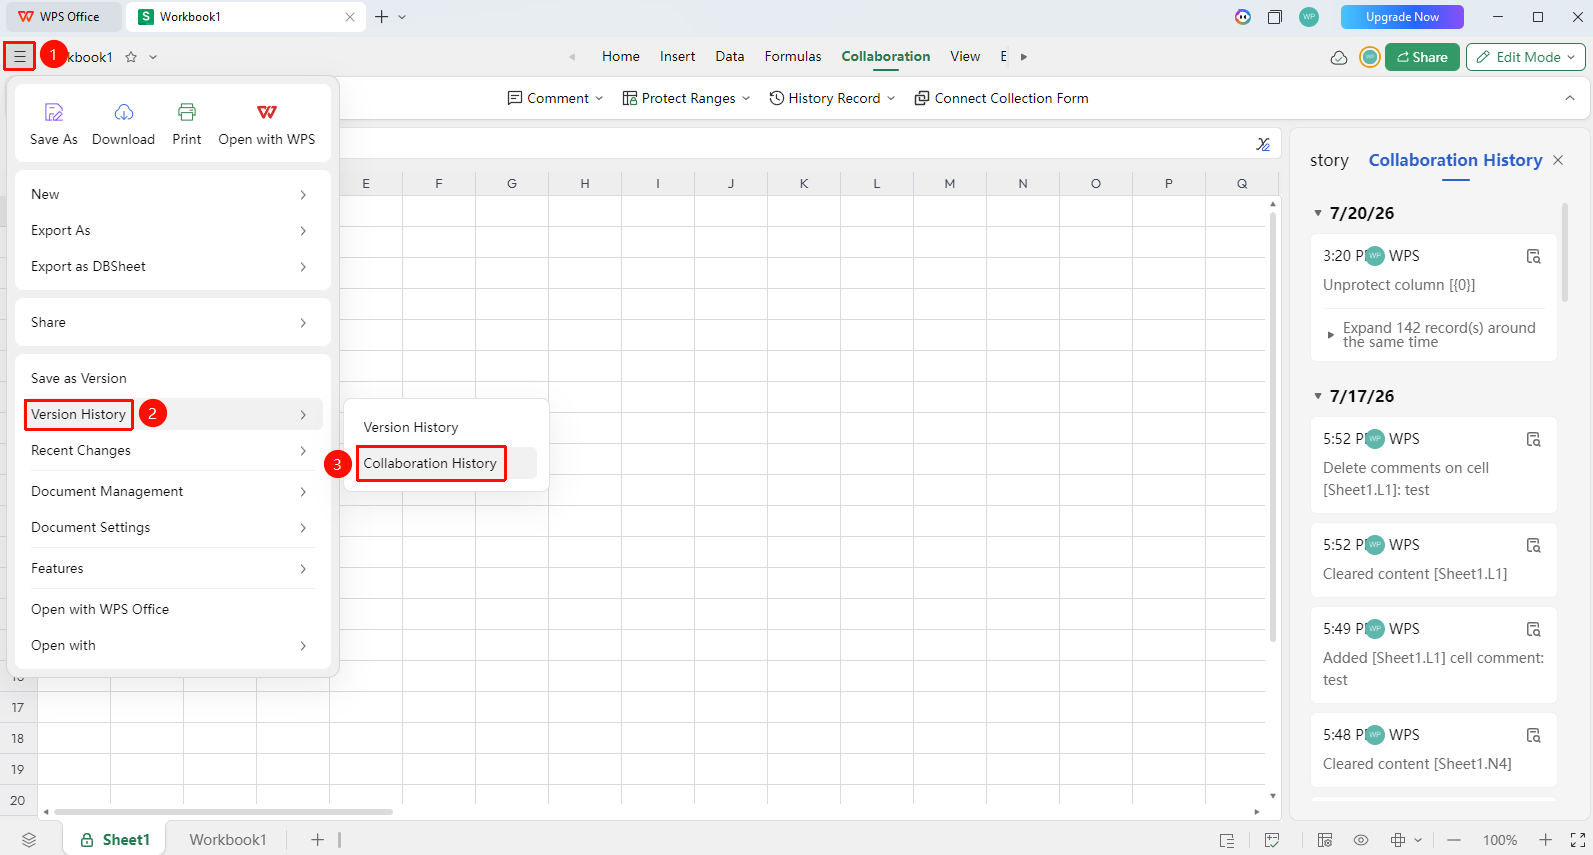
Task: Click the Save As icon
Action: [54, 112]
